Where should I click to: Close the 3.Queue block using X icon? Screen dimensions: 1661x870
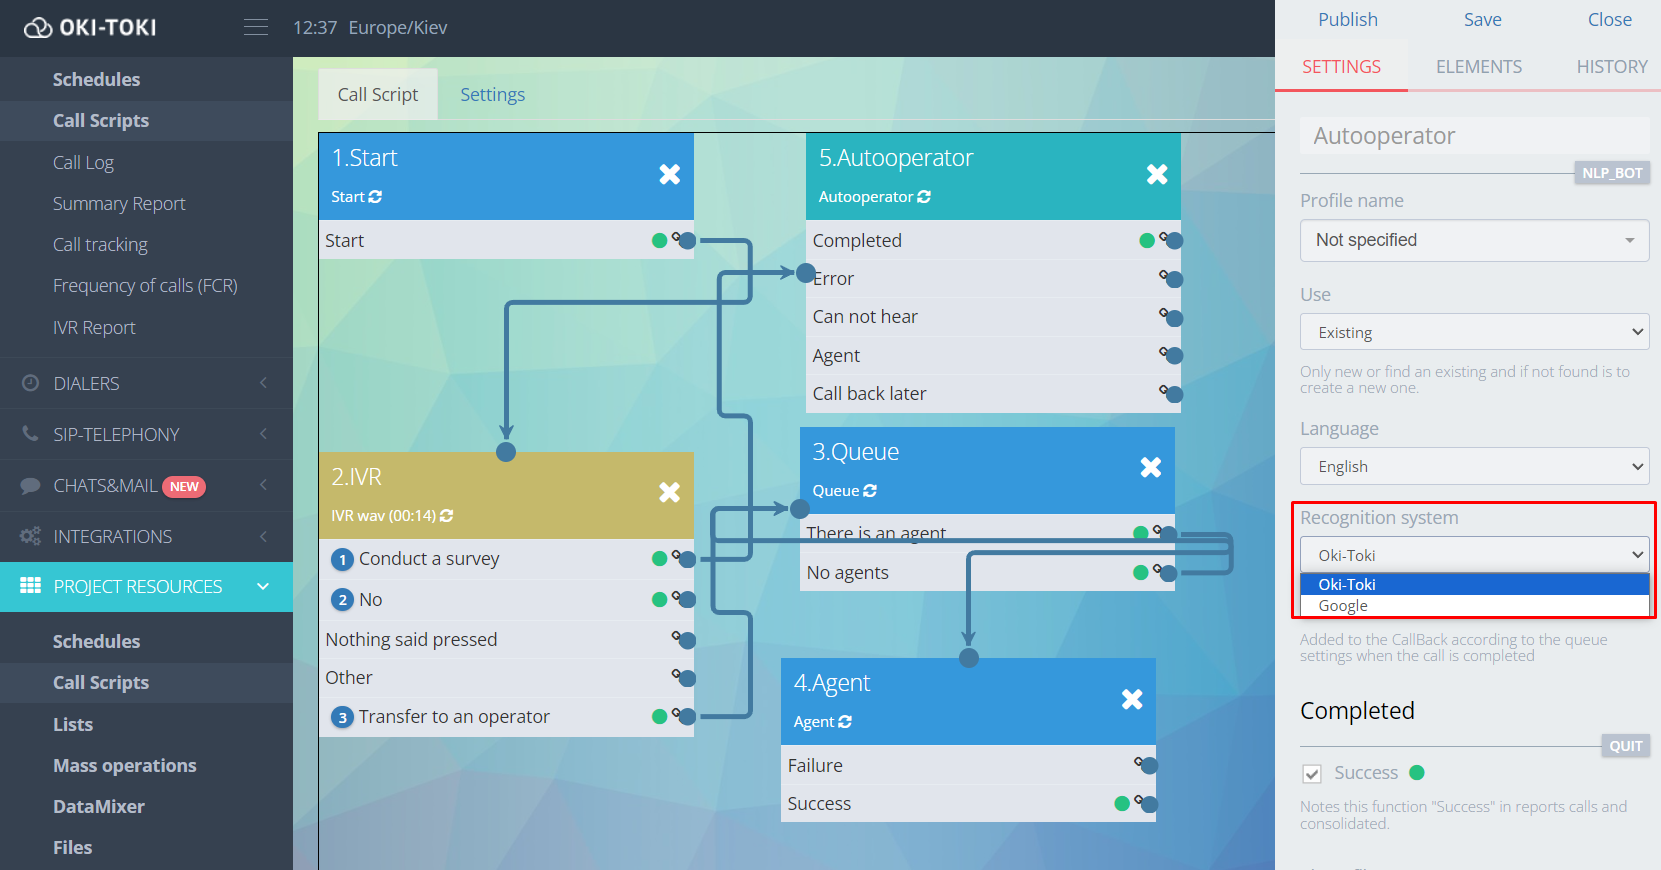1150,468
